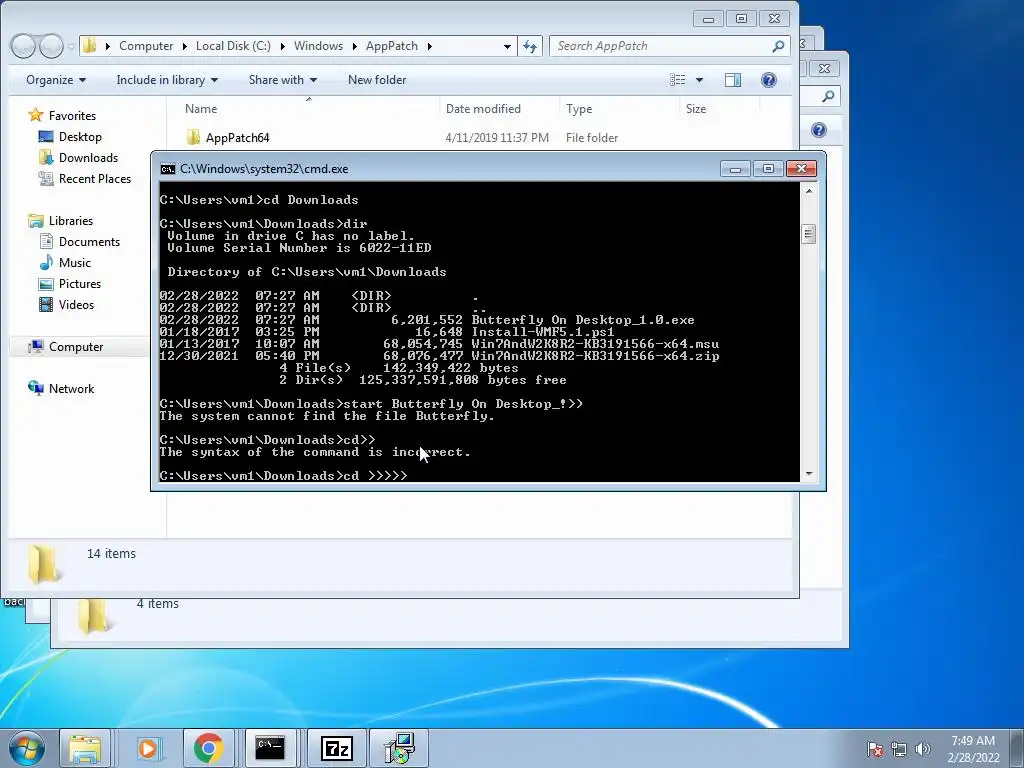Open the Include in library menu
Screen dimensions: 1024x768
pos(167,80)
